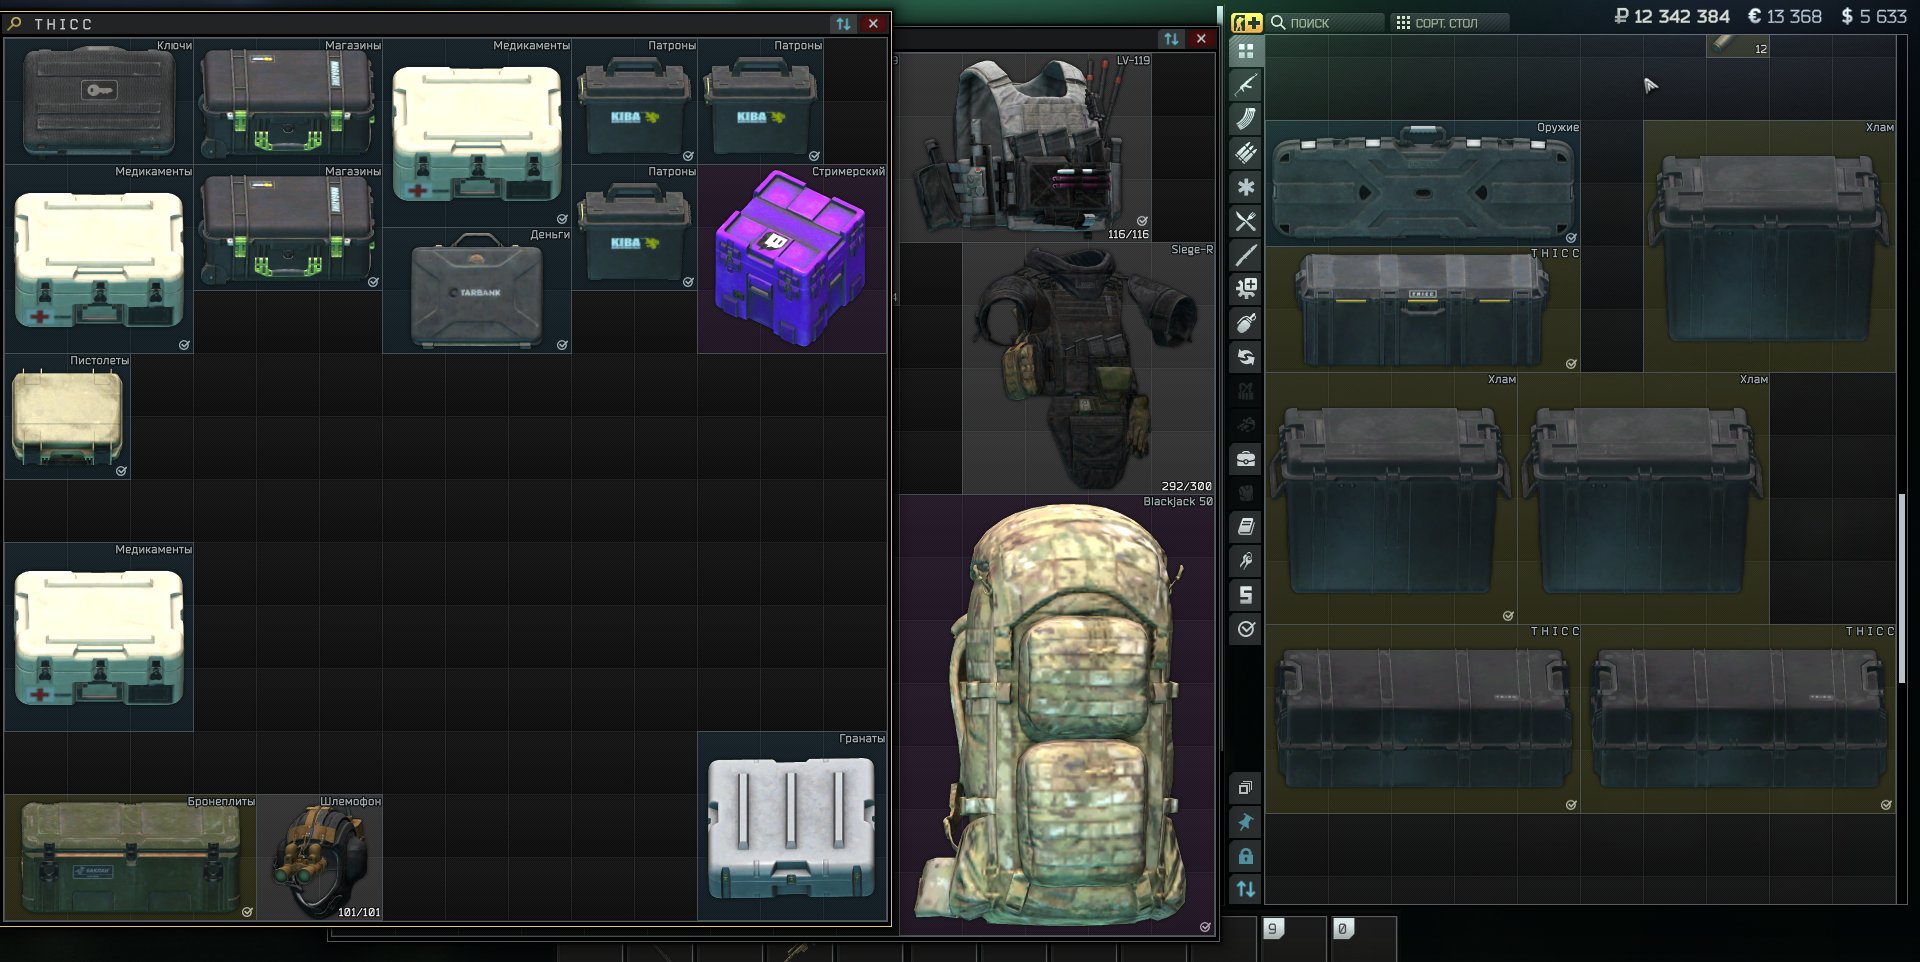
Task: Select the Ключи key case
Action: point(99,101)
